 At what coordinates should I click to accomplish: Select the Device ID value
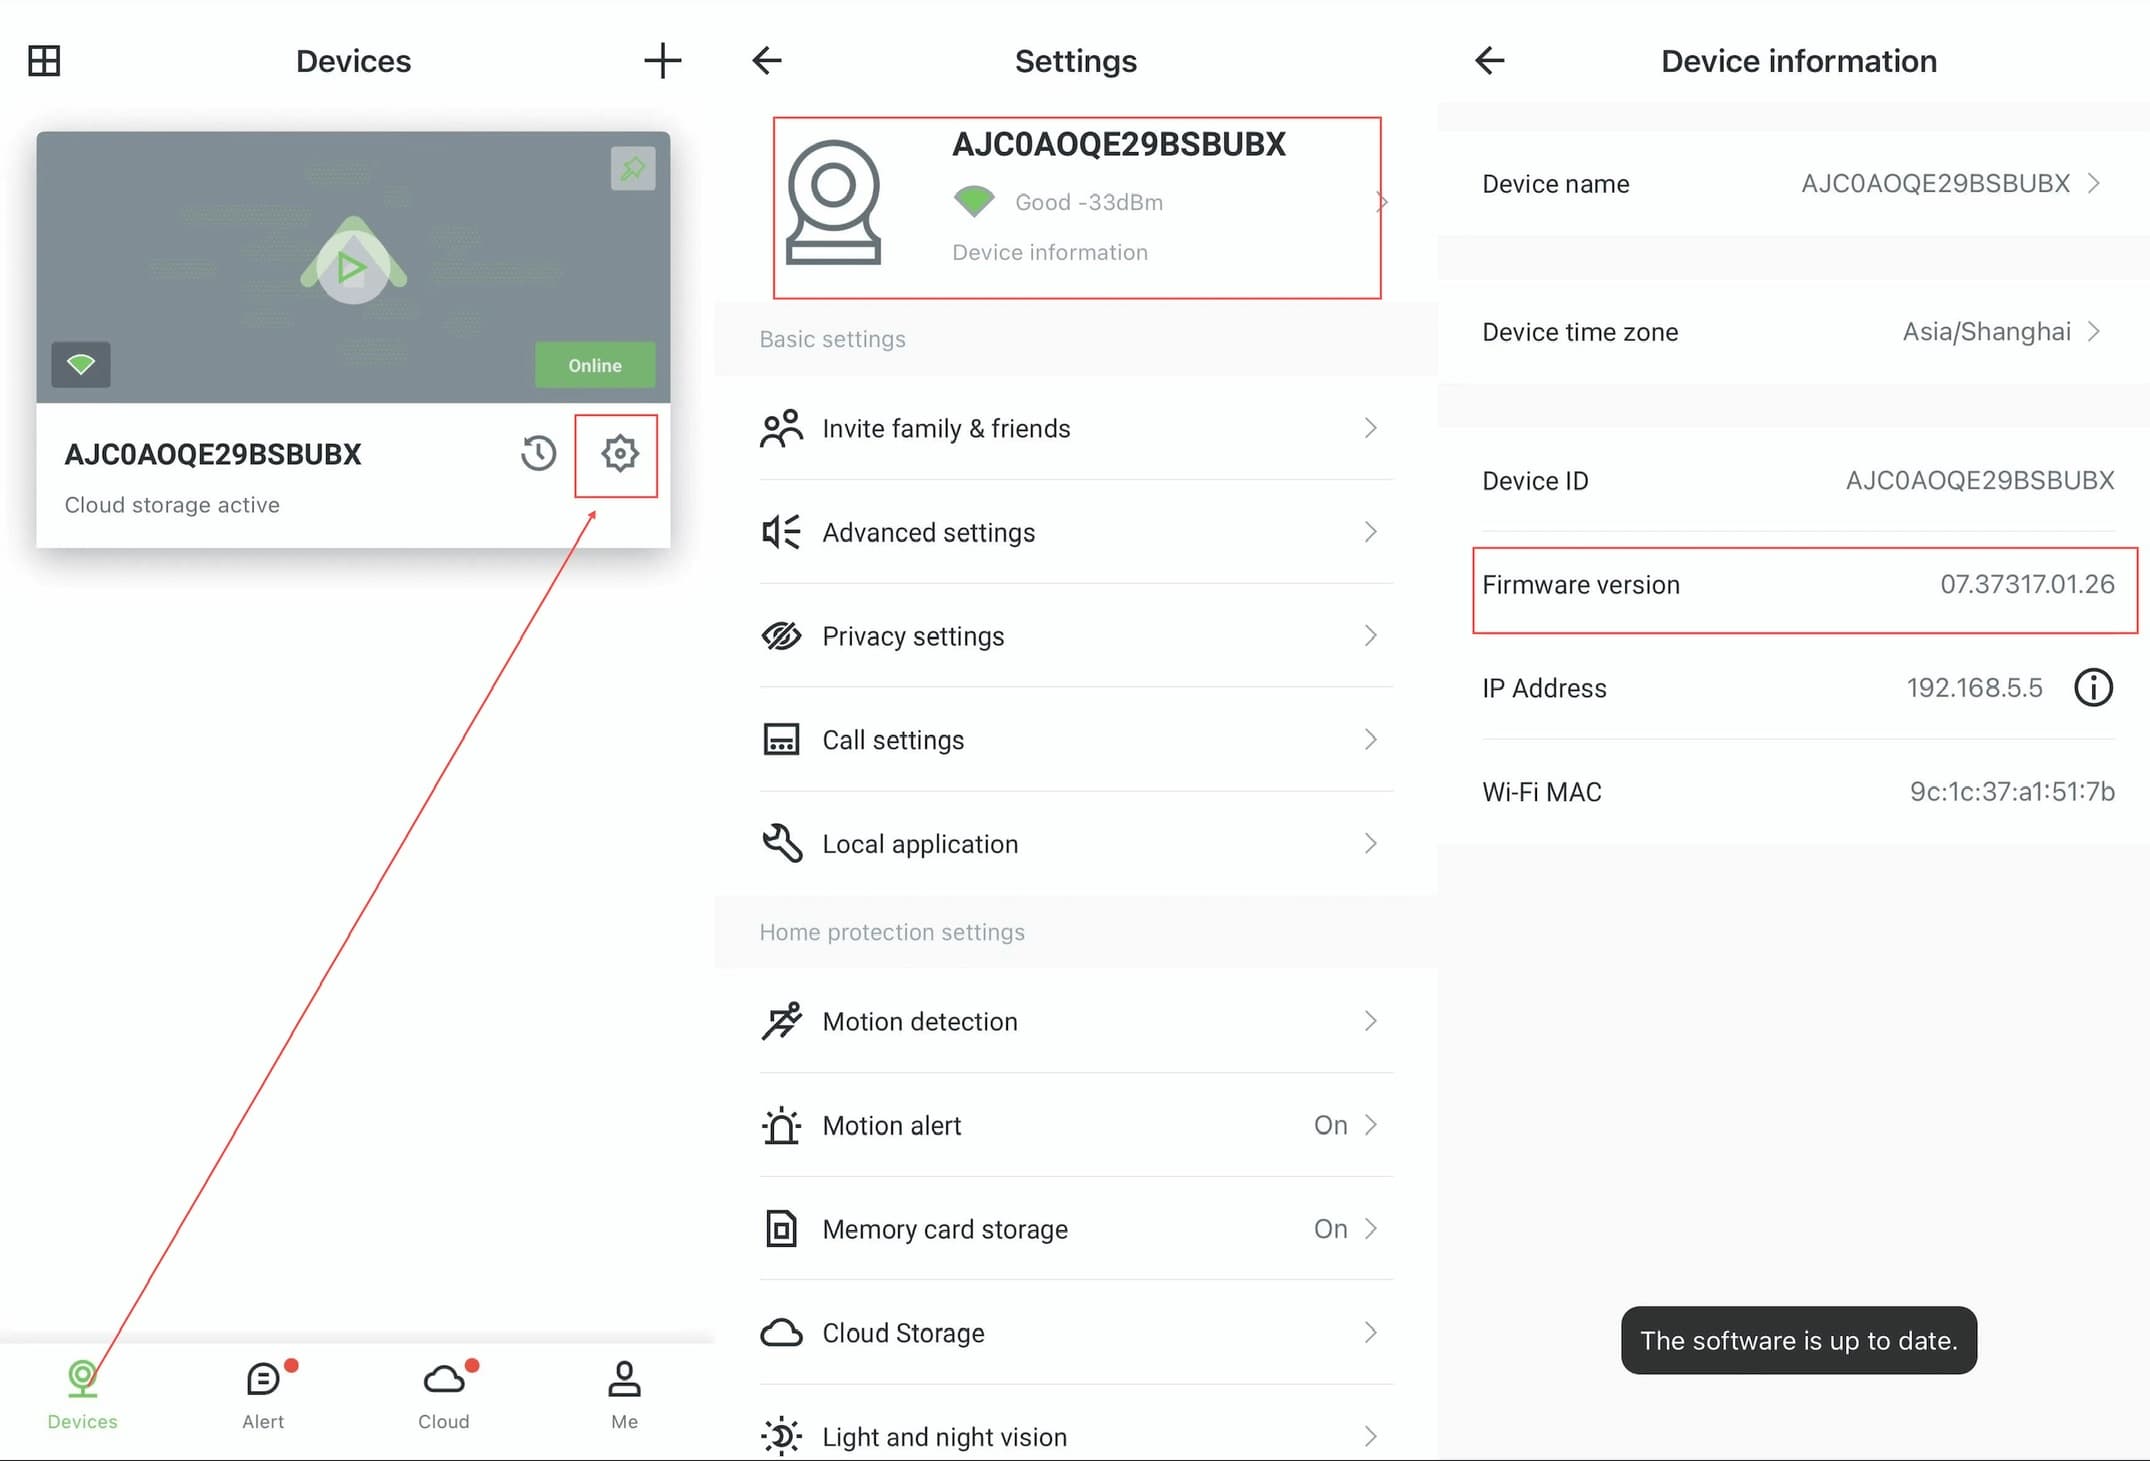(x=1979, y=481)
